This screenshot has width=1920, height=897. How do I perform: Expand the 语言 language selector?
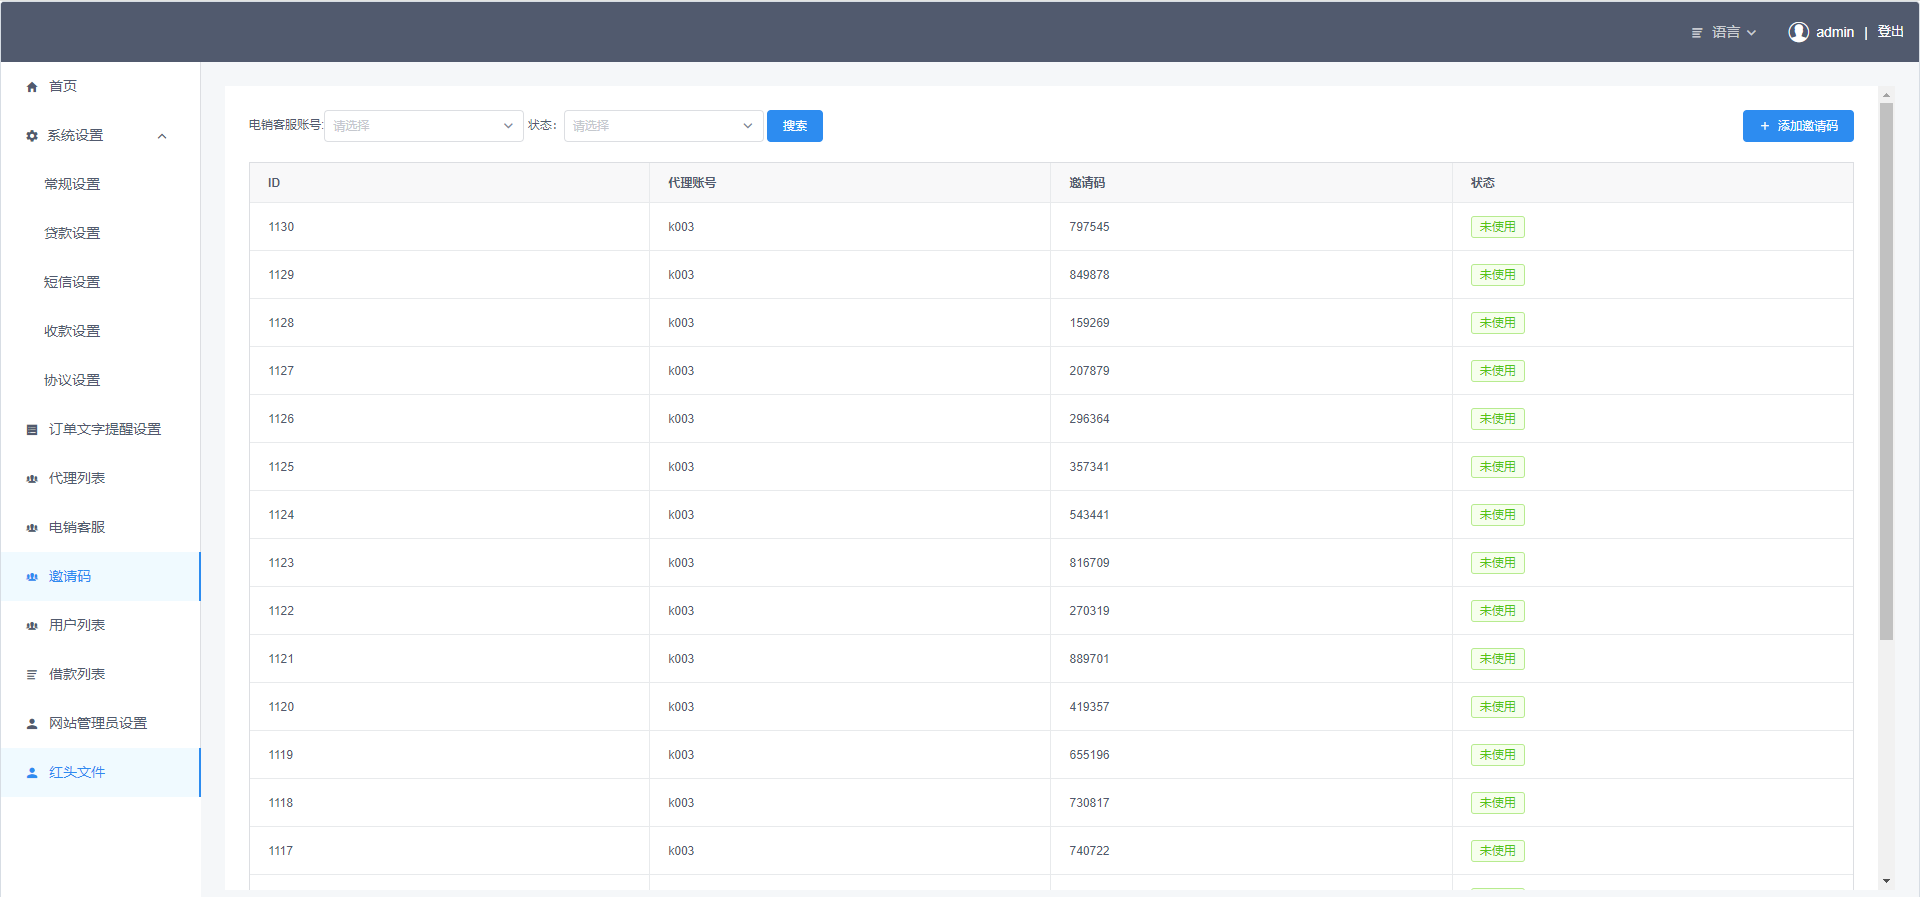[x=1725, y=33]
